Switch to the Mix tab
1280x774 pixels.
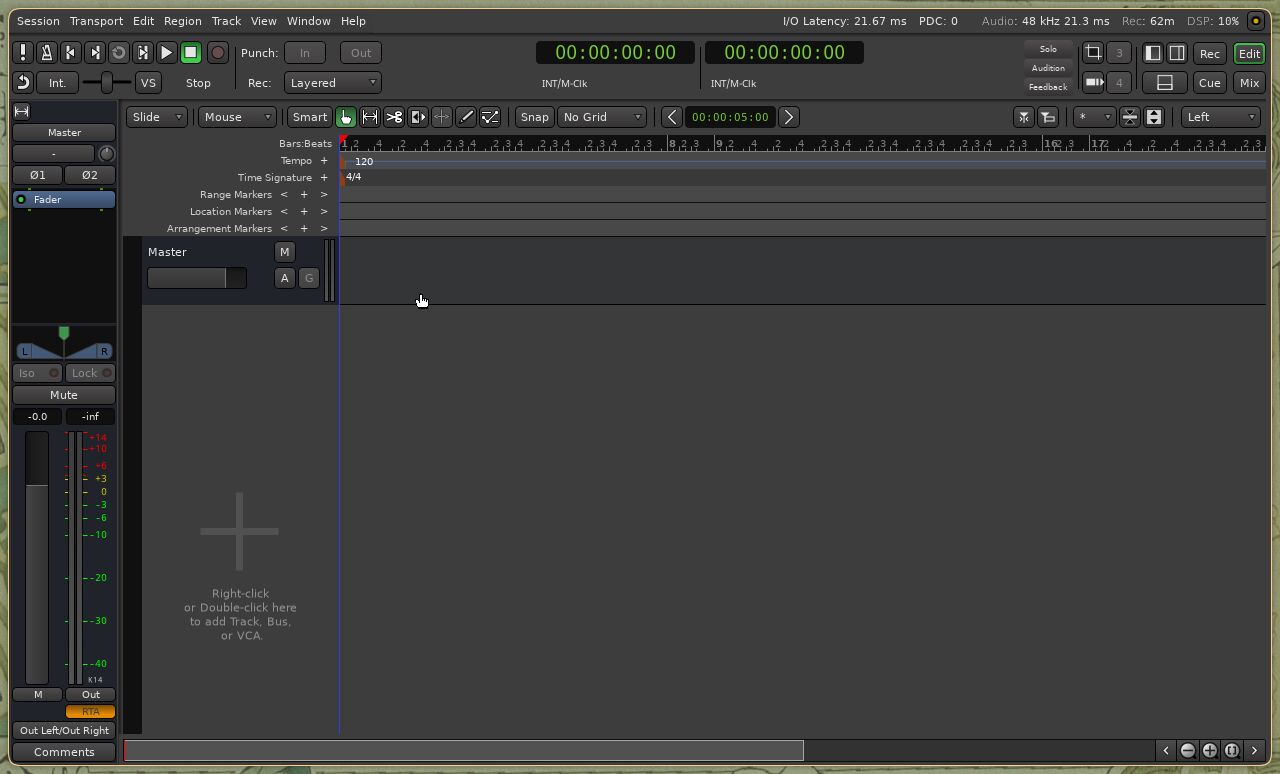[1249, 83]
